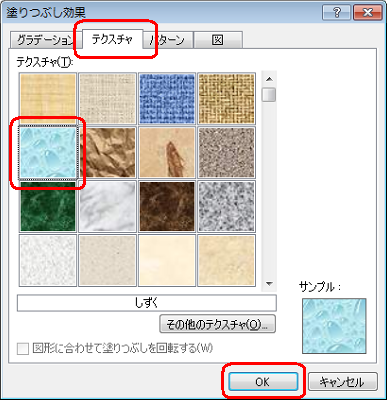Screen dimensions: 387x400
Task: Choose the beige recycled paper texture
Action: coord(107,260)
